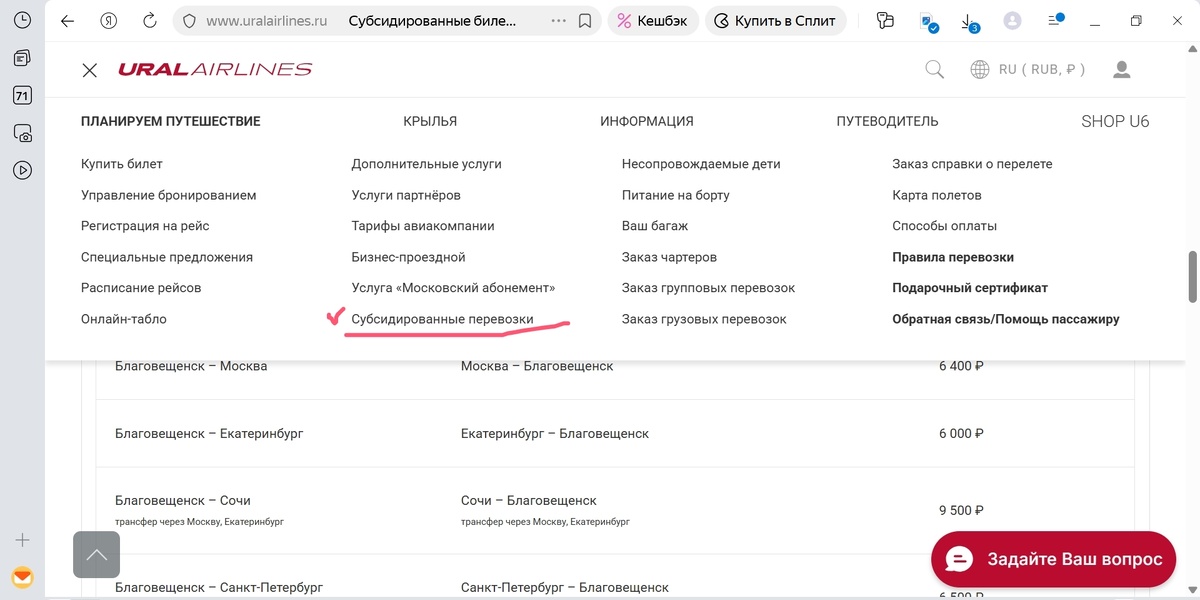The height and width of the screenshot is (600, 1200).
Task: Open chat via Задайте Ваш вопрос button
Action: point(1053,559)
